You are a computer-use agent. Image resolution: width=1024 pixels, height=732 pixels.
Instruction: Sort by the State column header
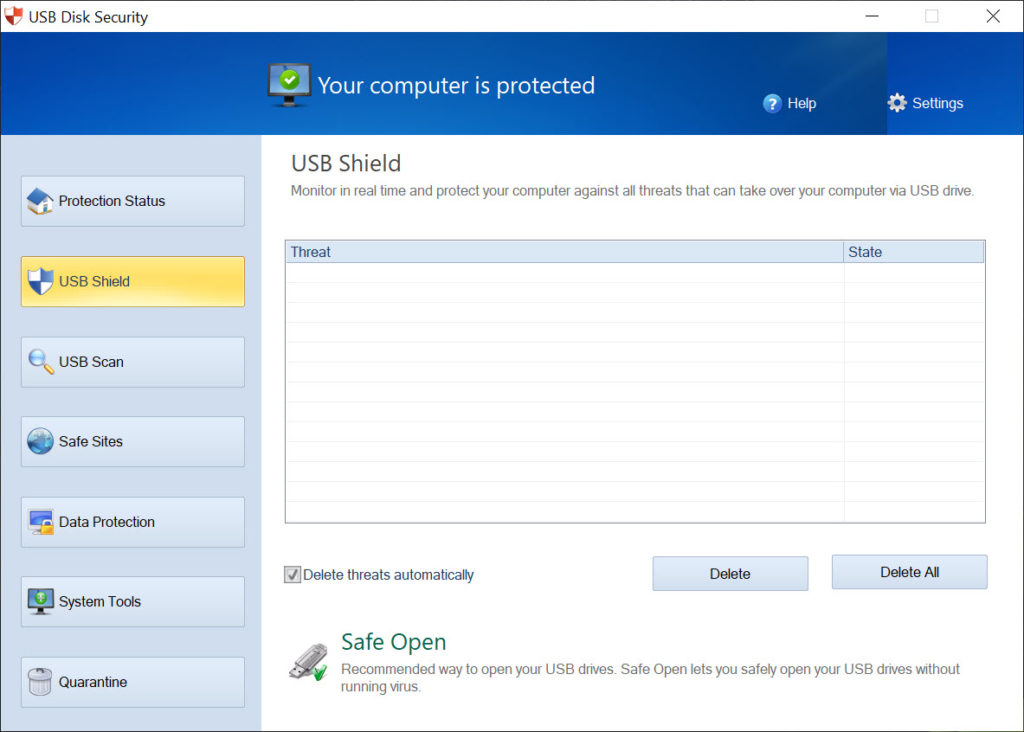coord(914,252)
